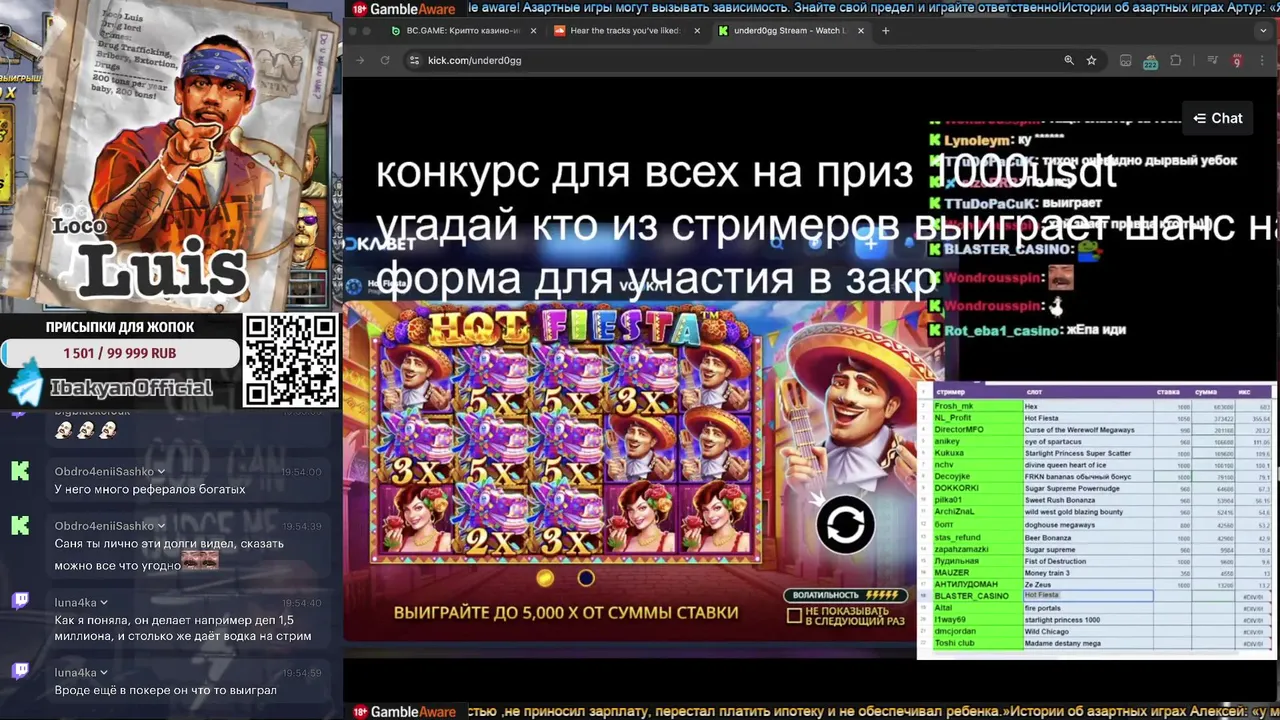Click table cell 'DOKKORKI'

976,488
